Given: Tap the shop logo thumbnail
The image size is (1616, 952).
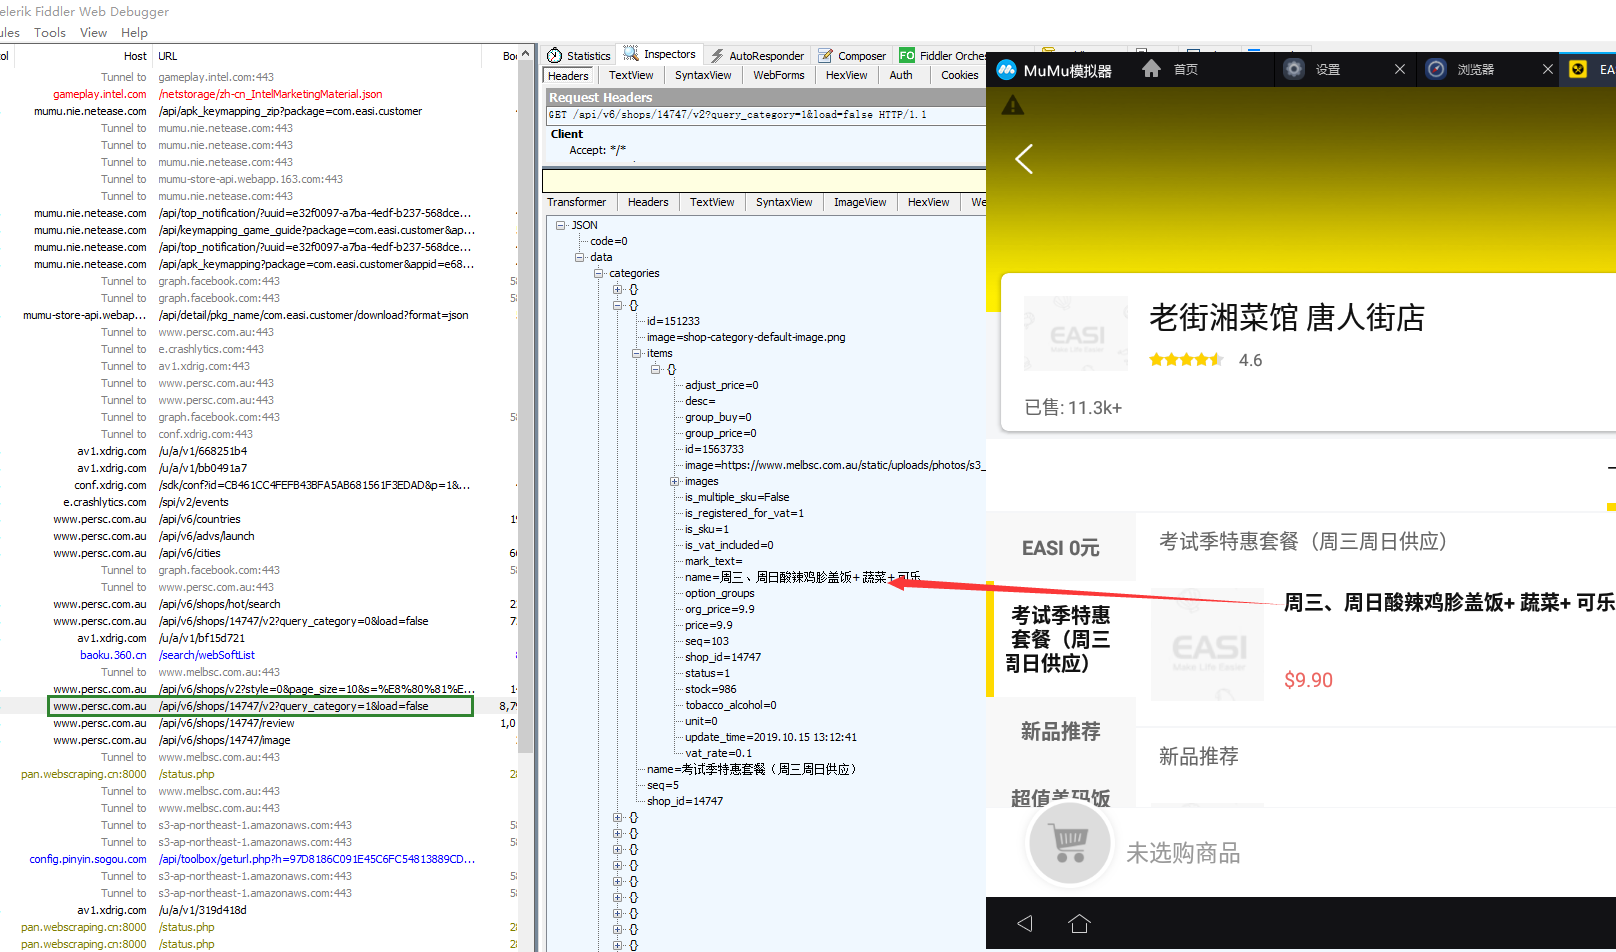Looking at the screenshot, I should [1076, 334].
